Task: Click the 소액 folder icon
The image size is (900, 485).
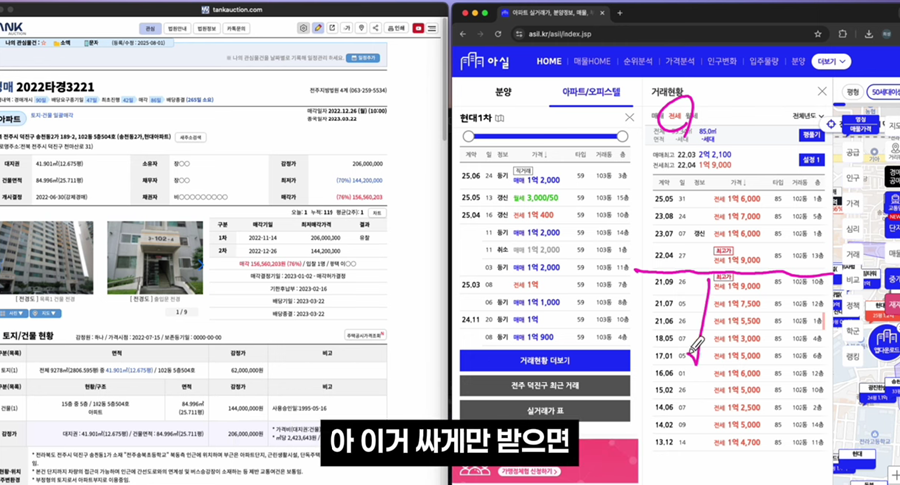Action: click(57, 43)
